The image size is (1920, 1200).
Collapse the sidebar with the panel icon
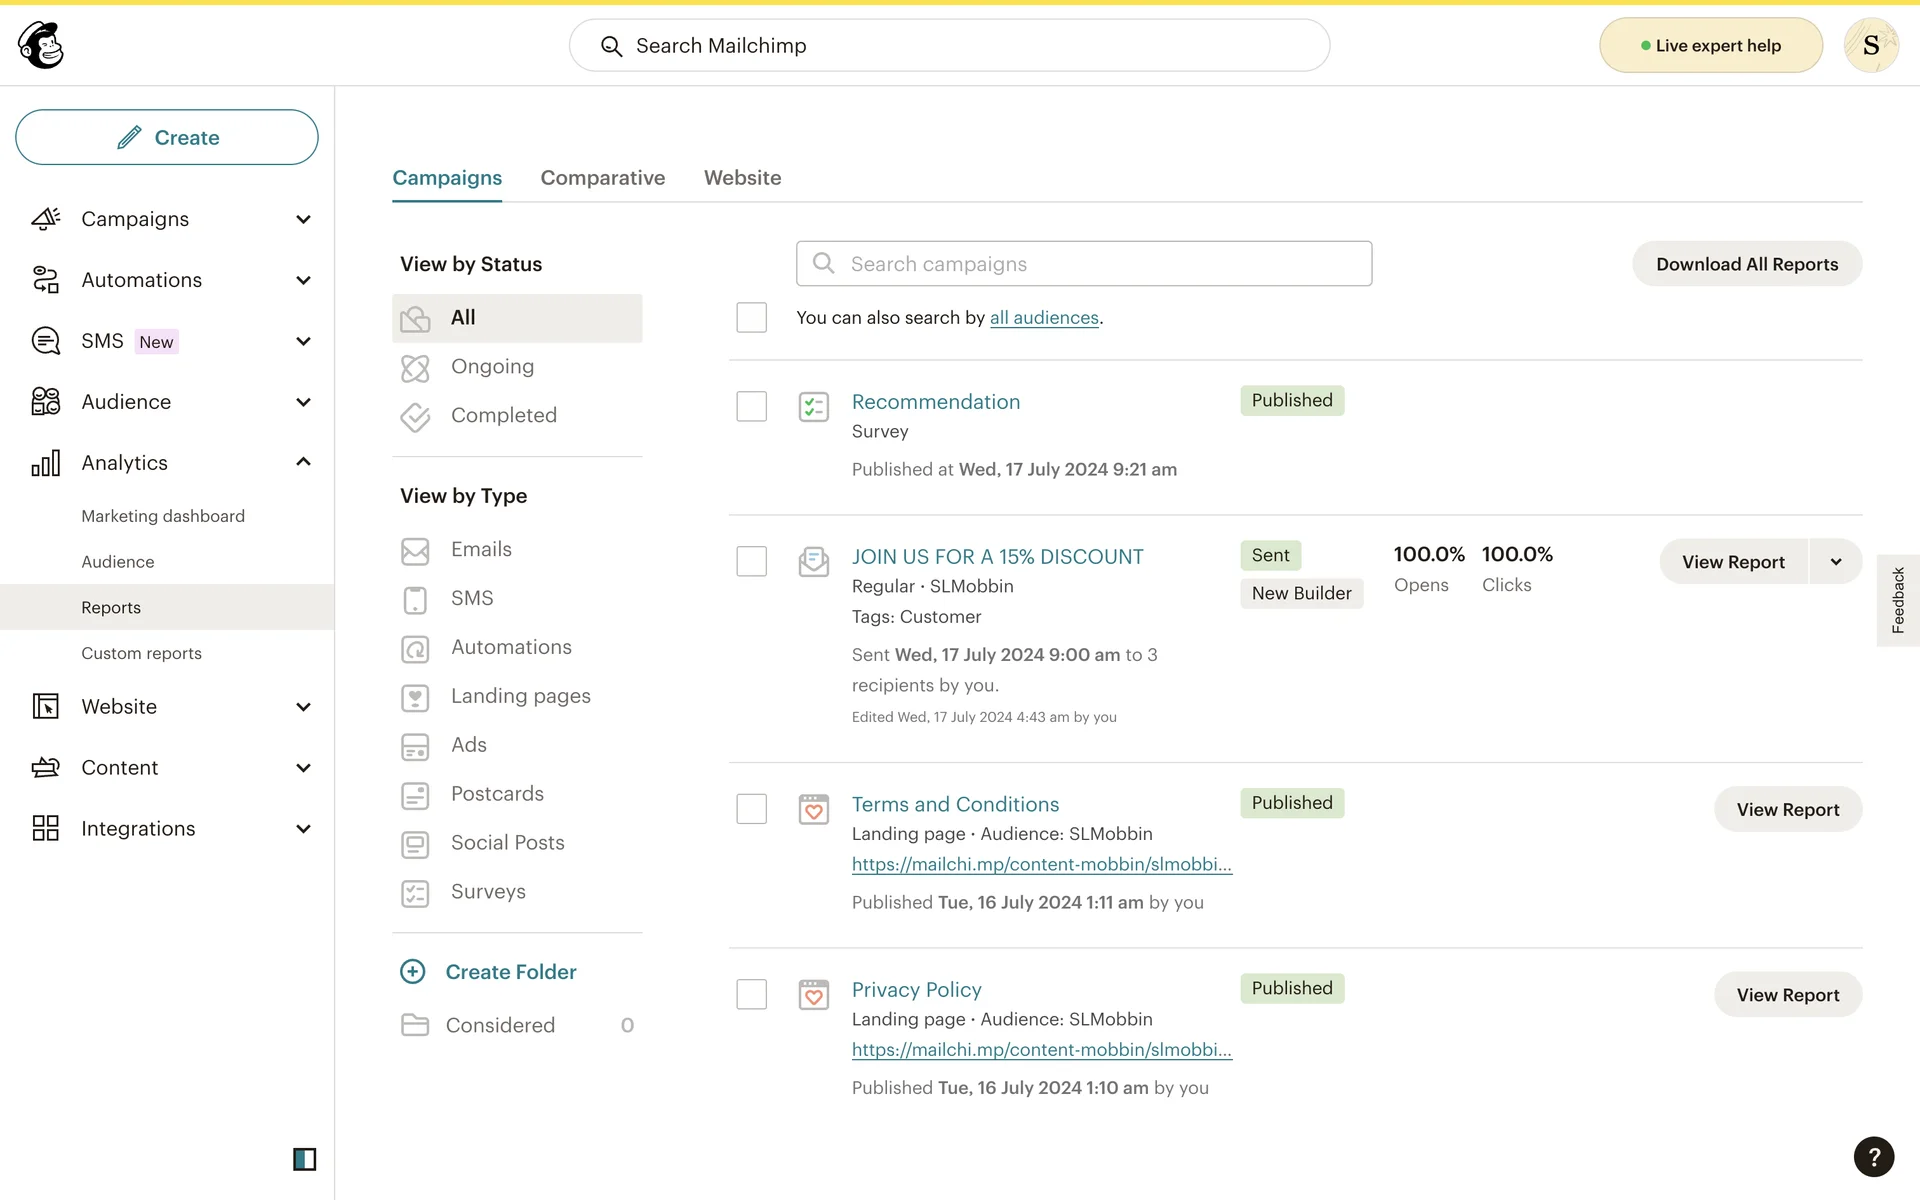point(304,1159)
